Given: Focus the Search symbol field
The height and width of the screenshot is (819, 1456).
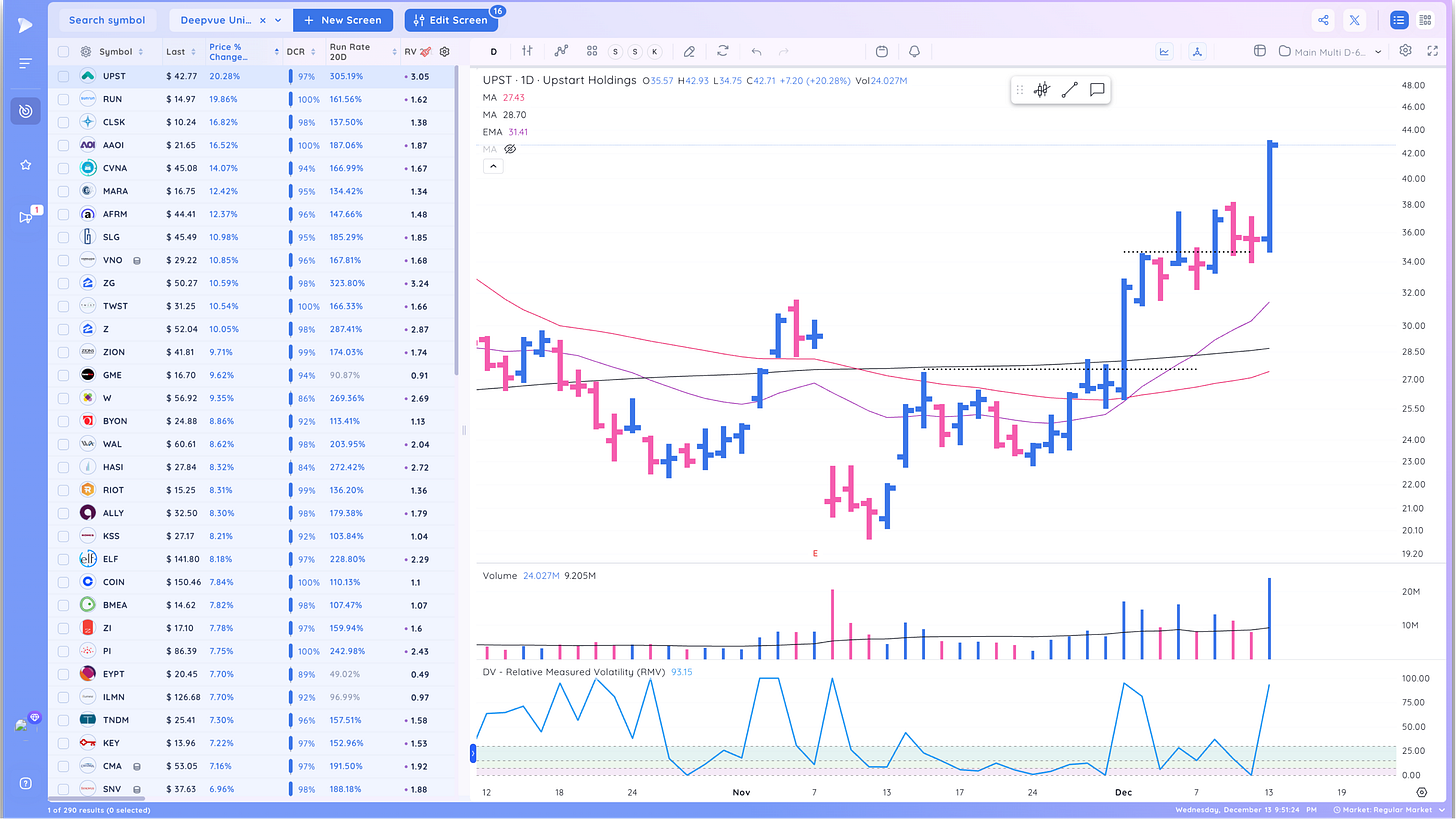Looking at the screenshot, I should click(107, 20).
